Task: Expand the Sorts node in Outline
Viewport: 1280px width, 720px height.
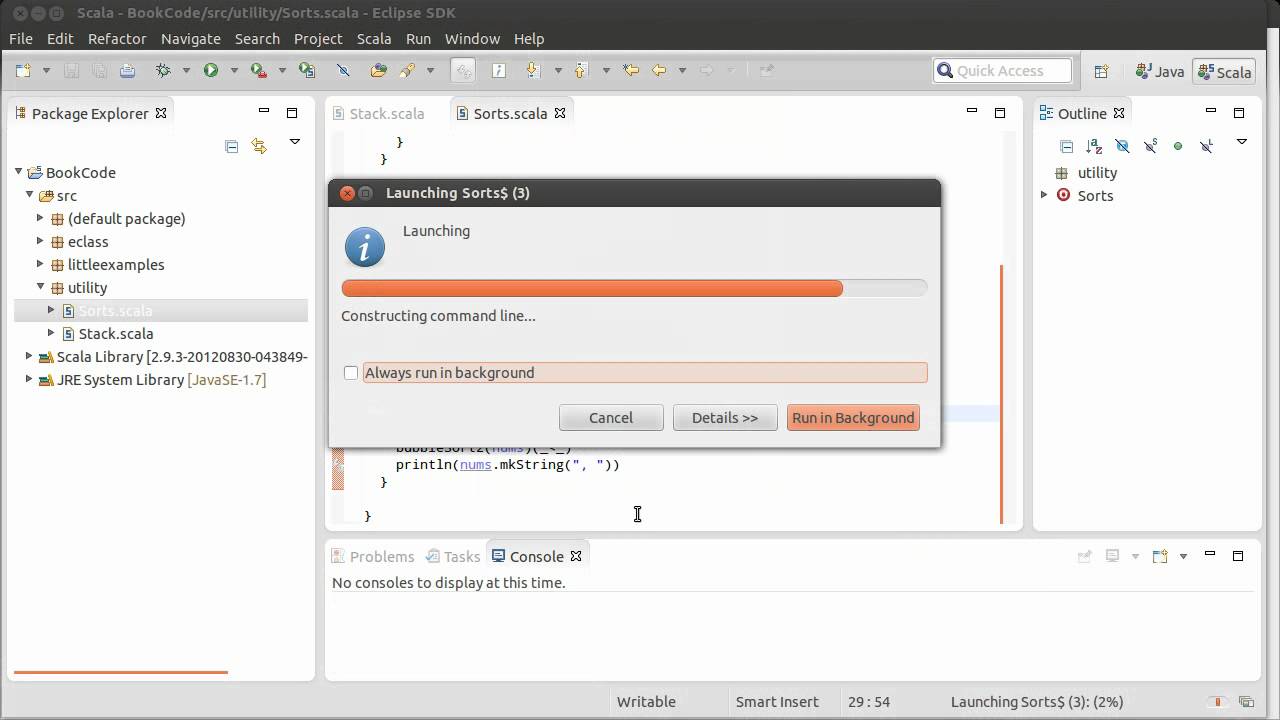Action: point(1044,195)
